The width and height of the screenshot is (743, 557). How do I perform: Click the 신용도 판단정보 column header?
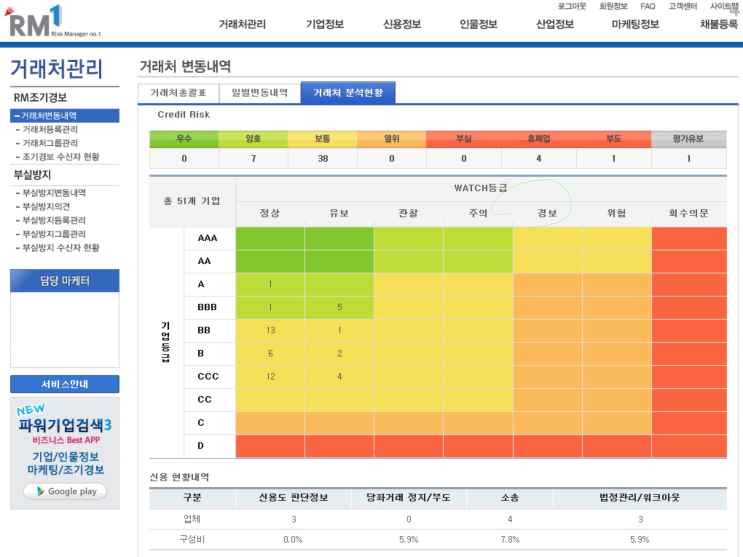pyautogui.click(x=293, y=498)
